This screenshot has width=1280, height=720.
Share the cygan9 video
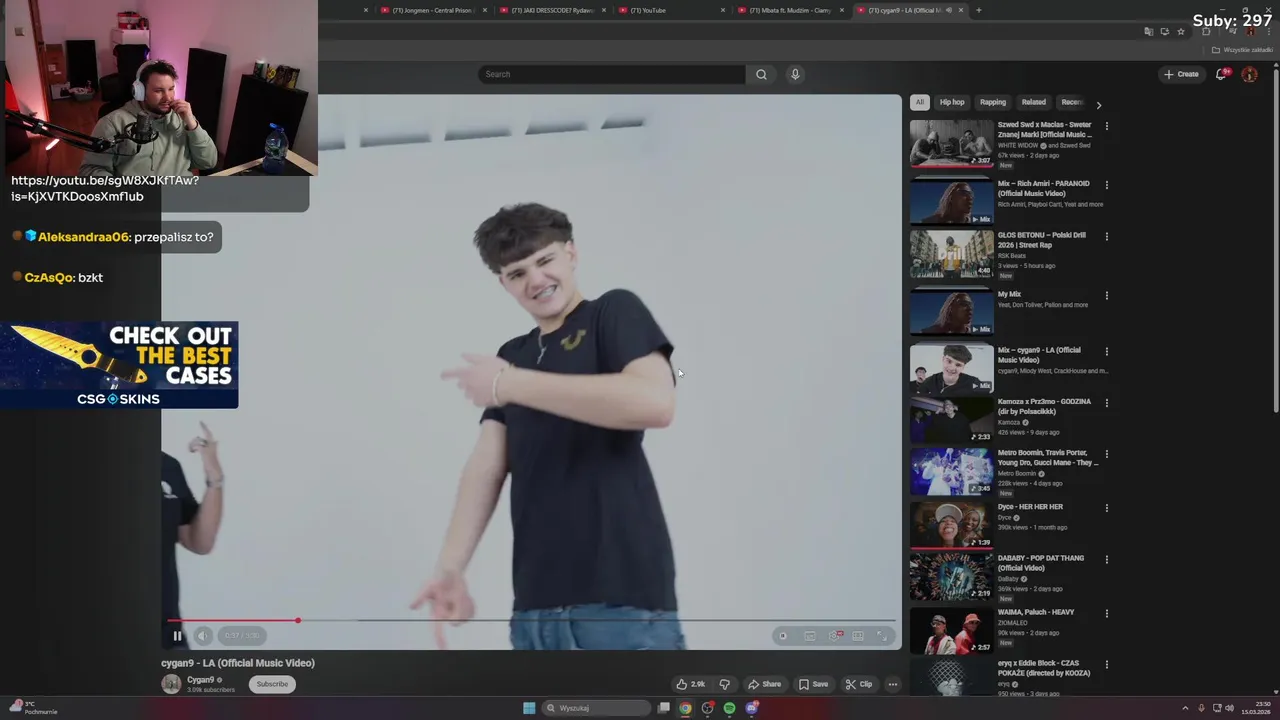[x=765, y=684]
